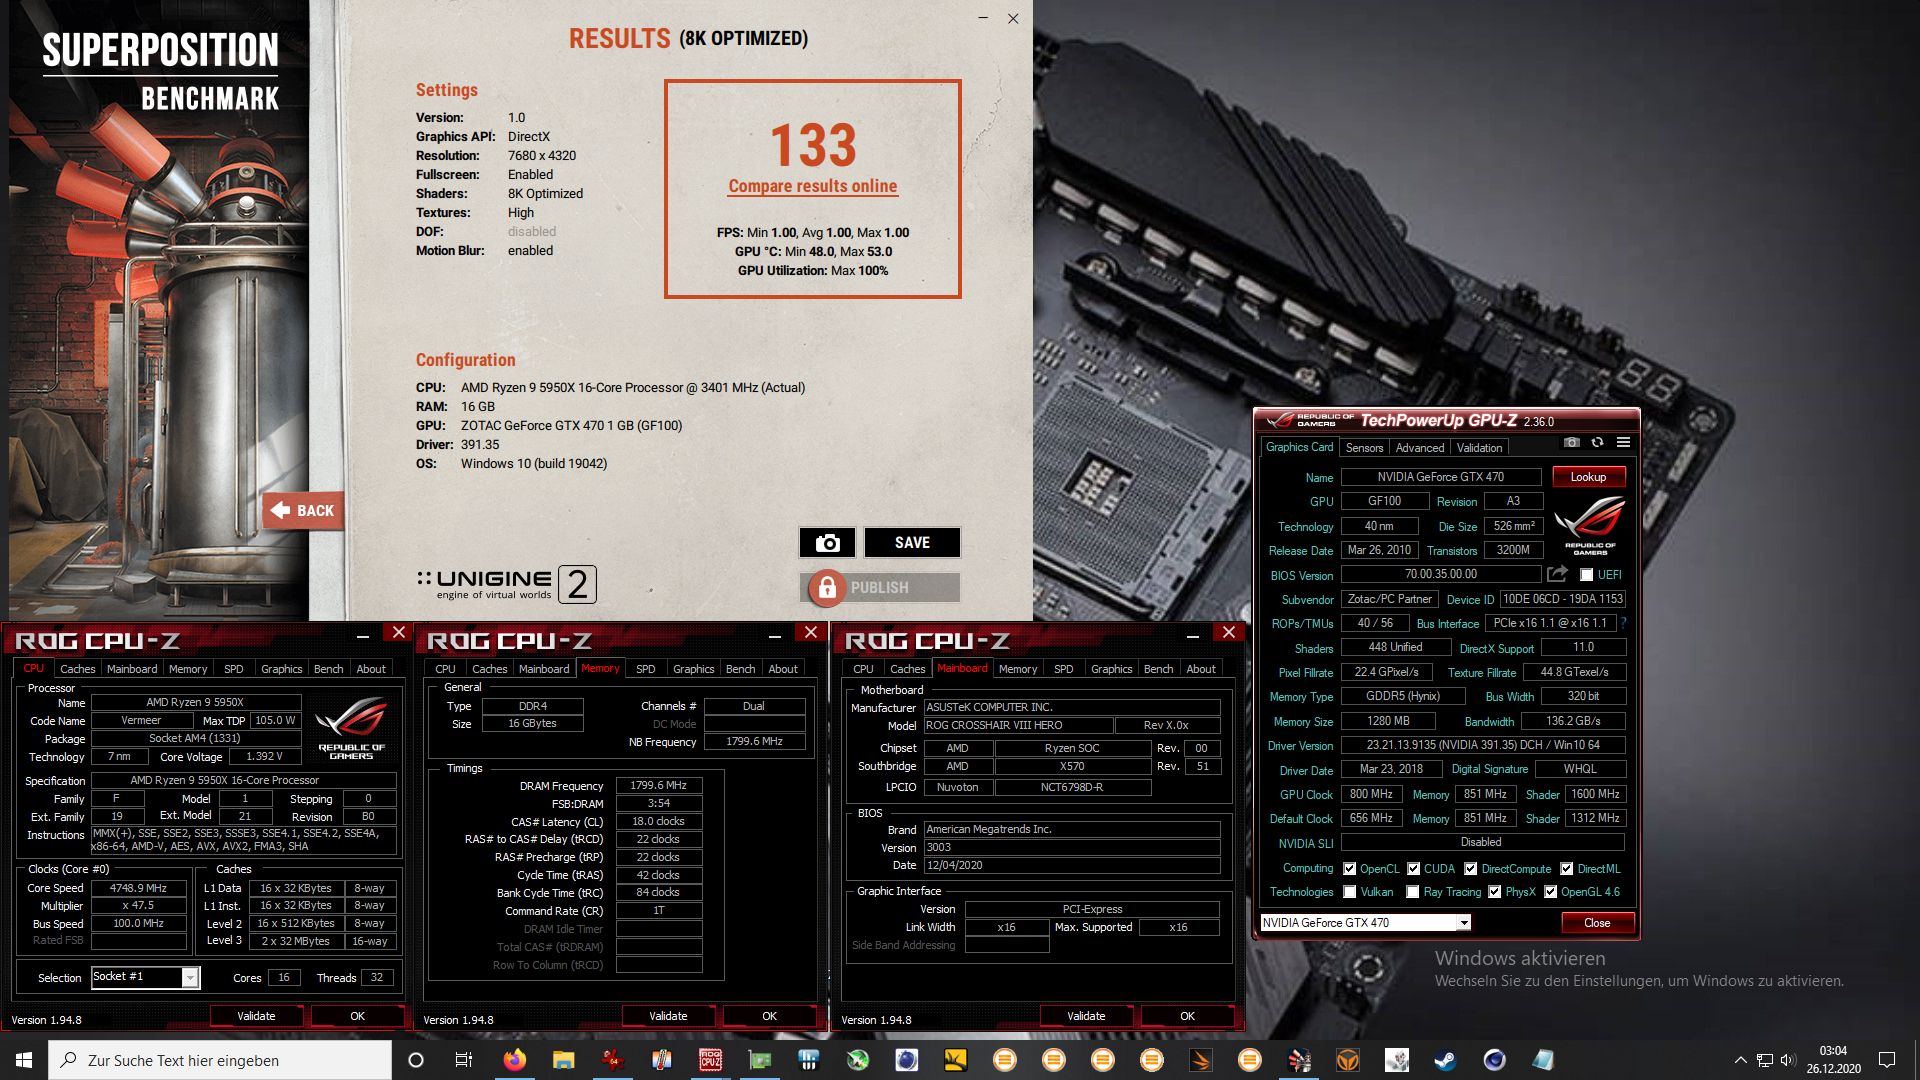This screenshot has height=1080, width=1920.
Task: Switch to Sensors tab in GPU-Z
Action: (x=1364, y=448)
